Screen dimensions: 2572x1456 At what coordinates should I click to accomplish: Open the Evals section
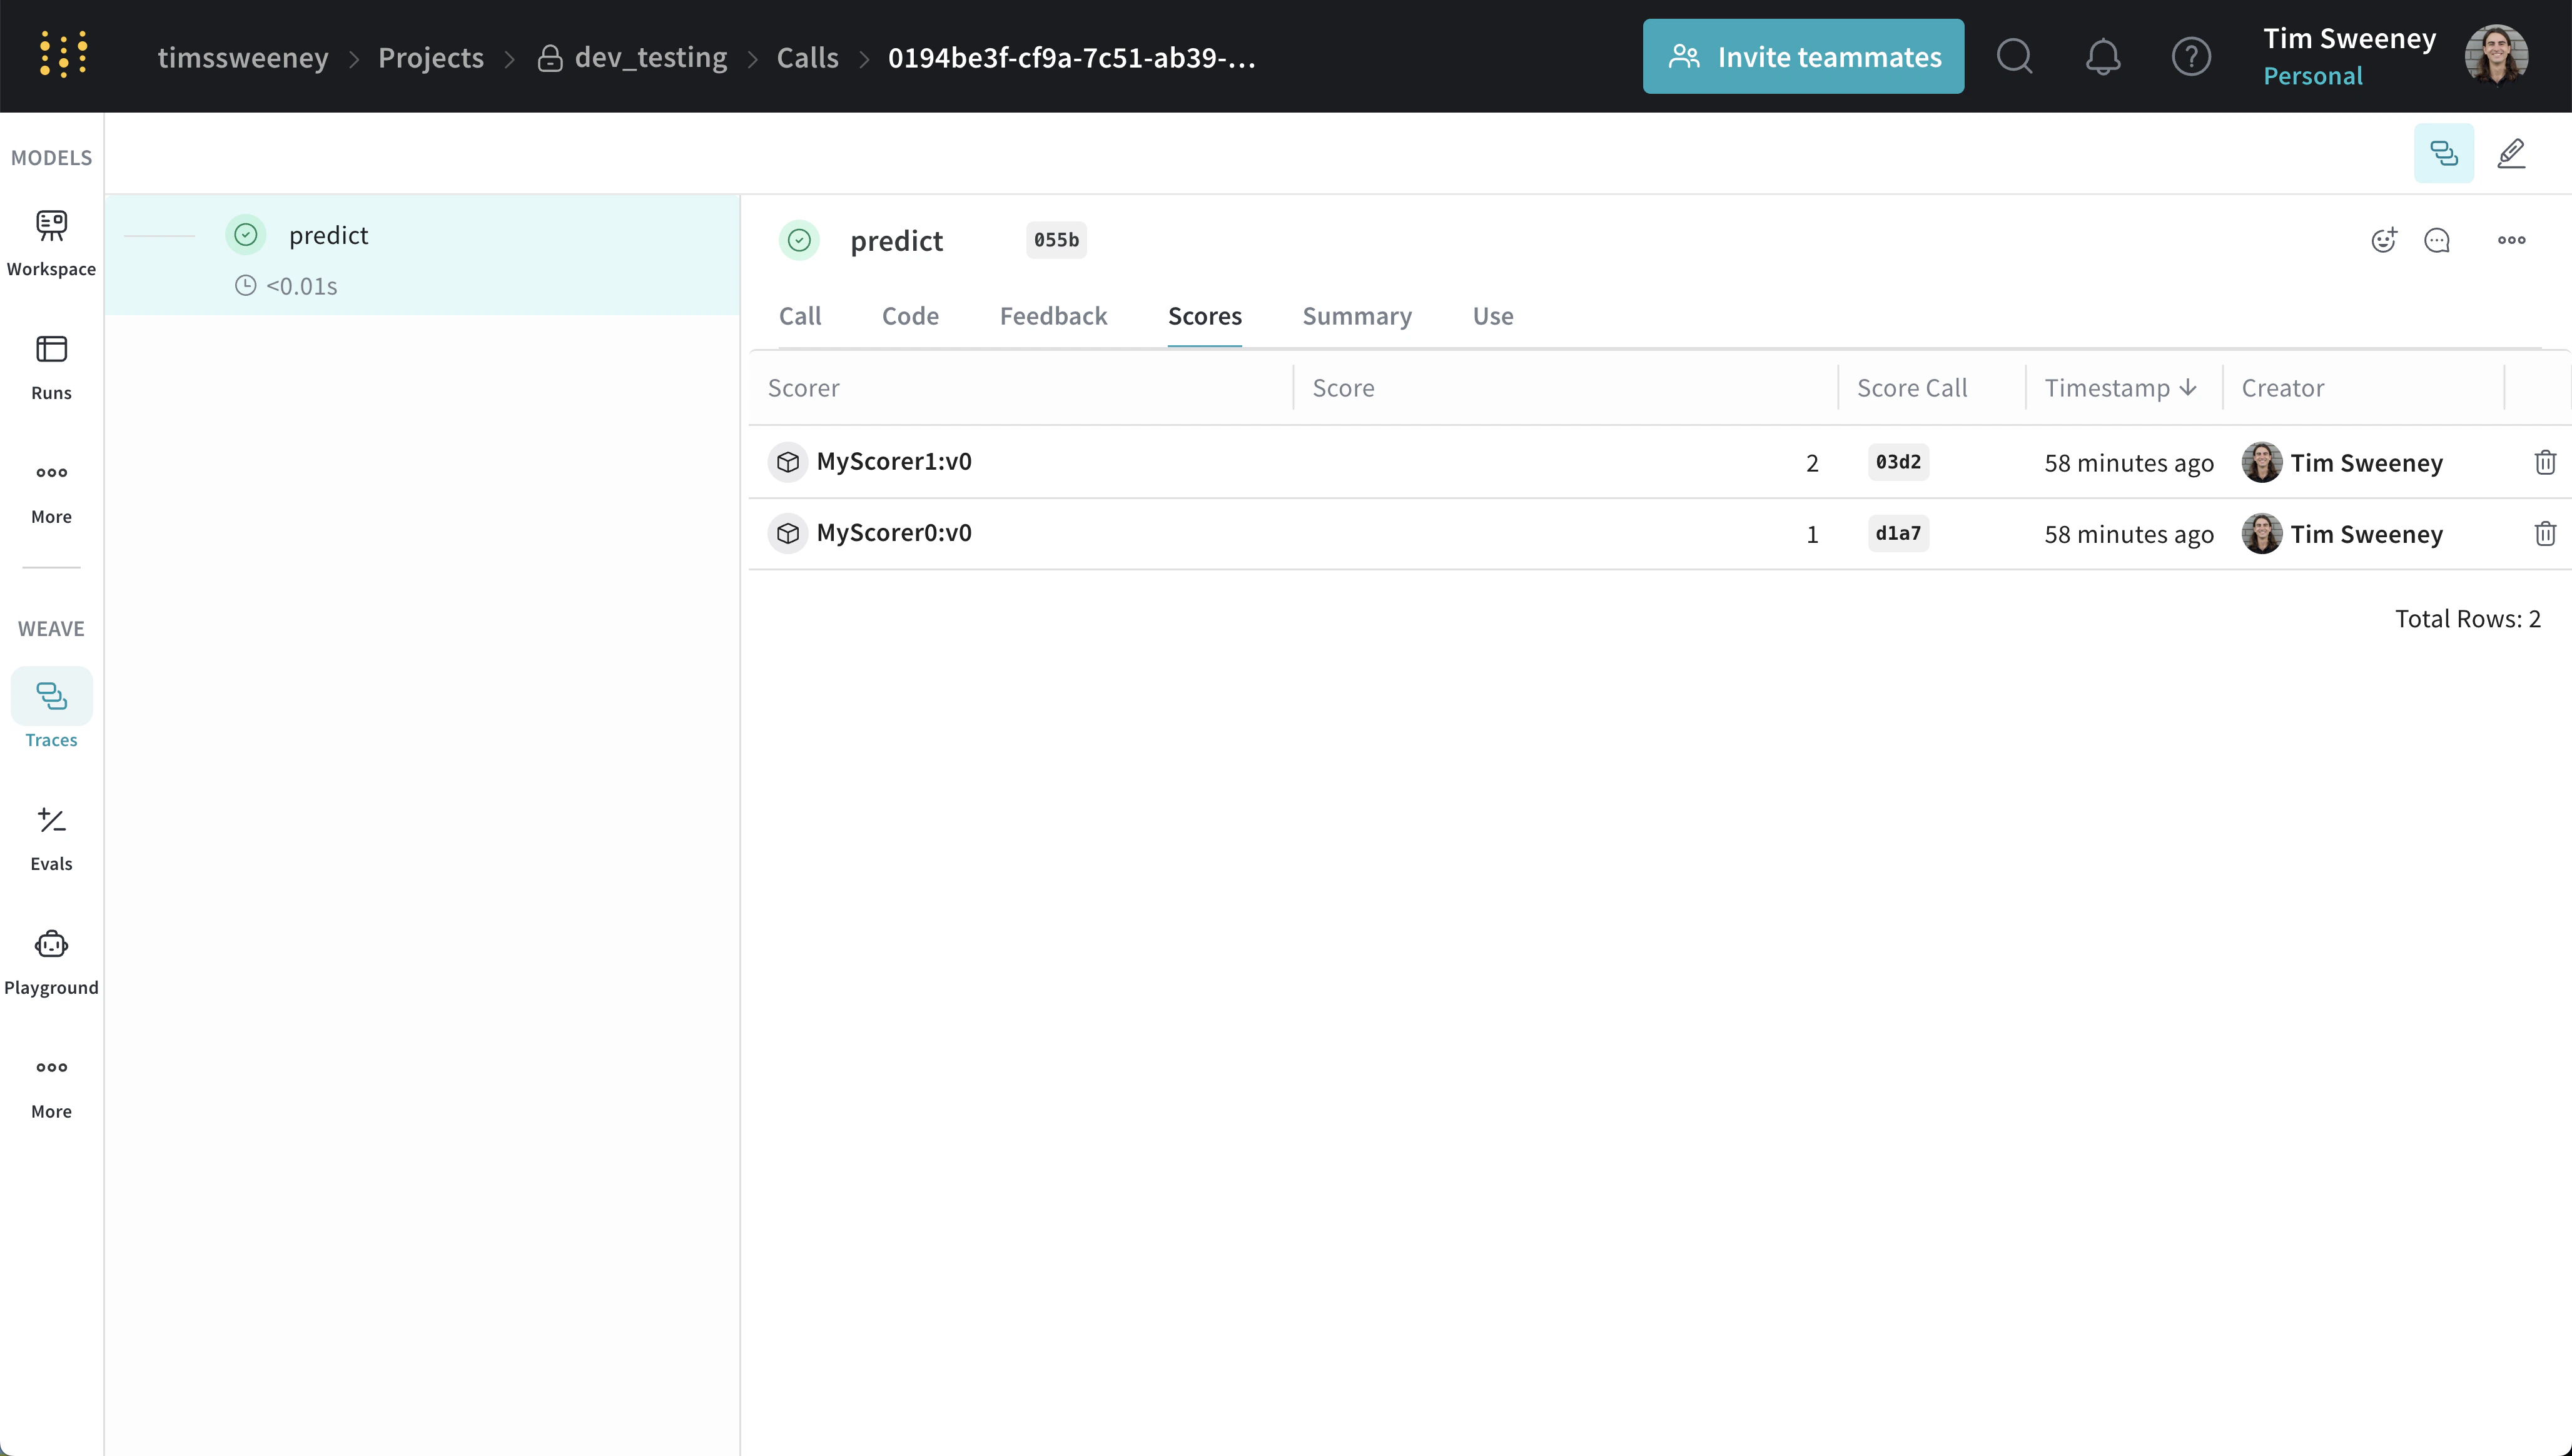[x=51, y=837]
